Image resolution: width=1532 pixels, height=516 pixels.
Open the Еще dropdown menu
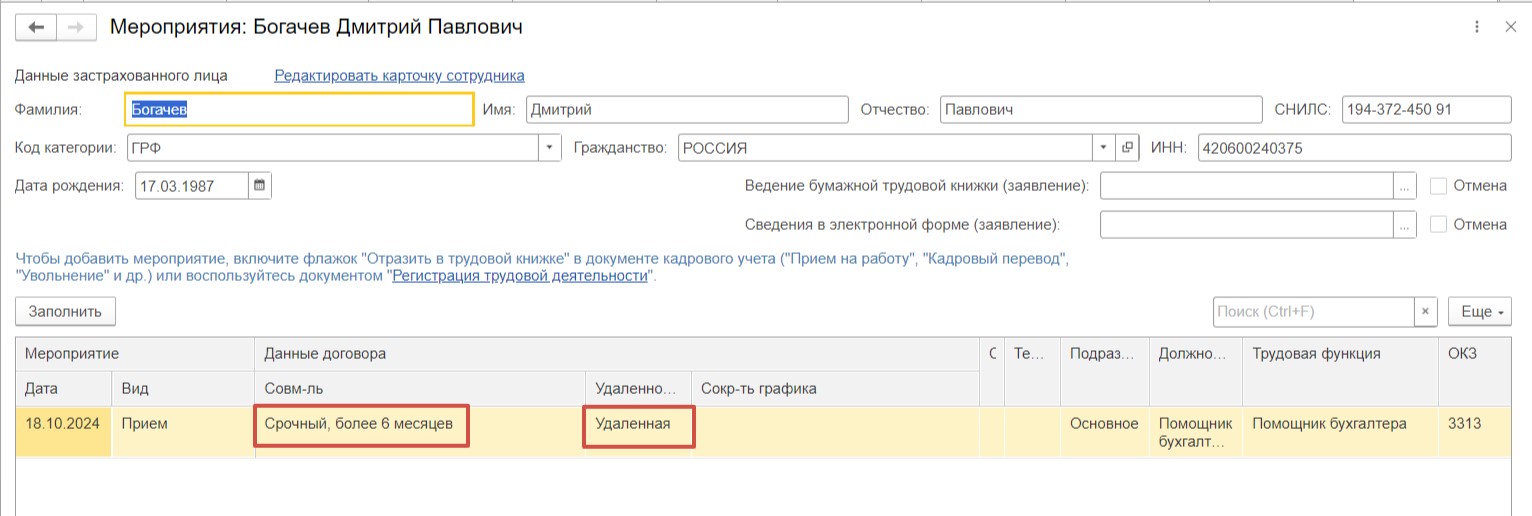pyautogui.click(x=1479, y=312)
